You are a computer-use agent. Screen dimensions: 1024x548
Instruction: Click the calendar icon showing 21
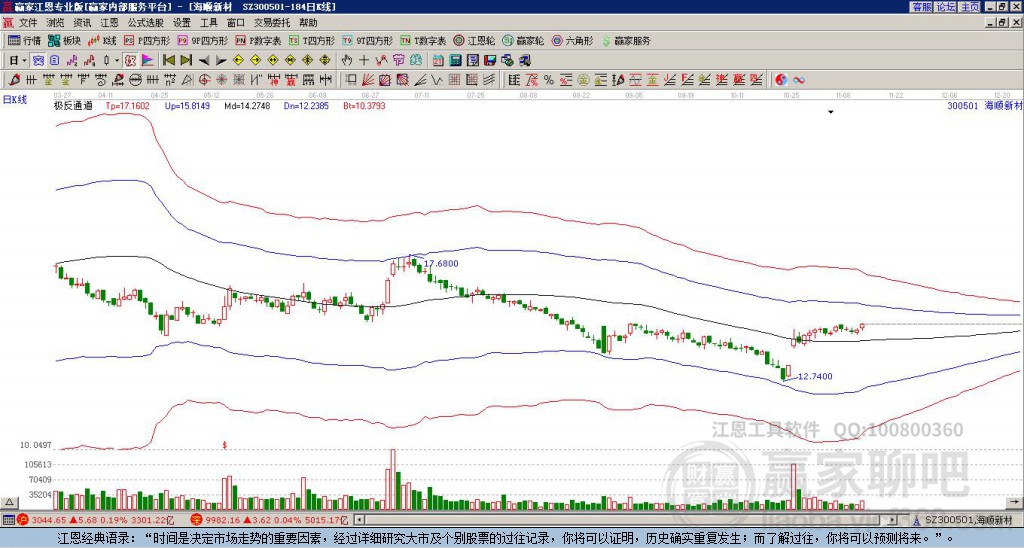(438, 60)
